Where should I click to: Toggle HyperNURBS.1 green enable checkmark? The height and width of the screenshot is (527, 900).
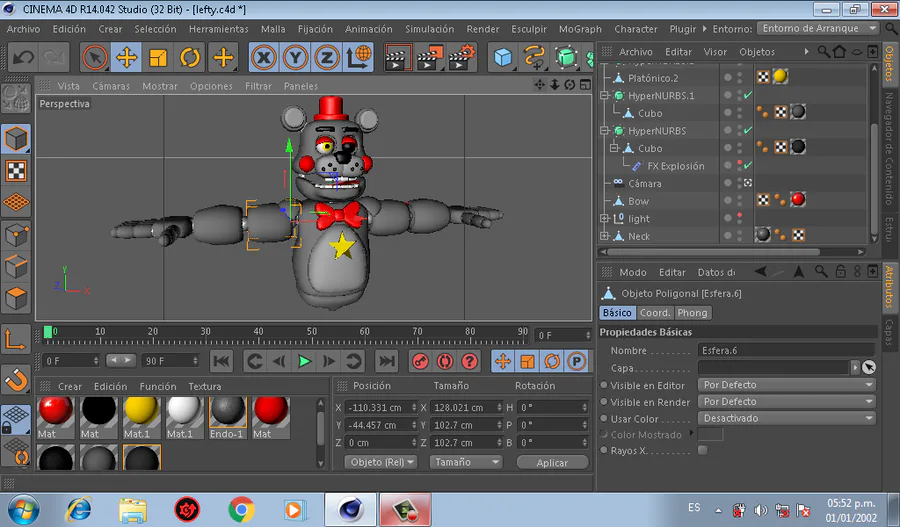(x=747, y=95)
